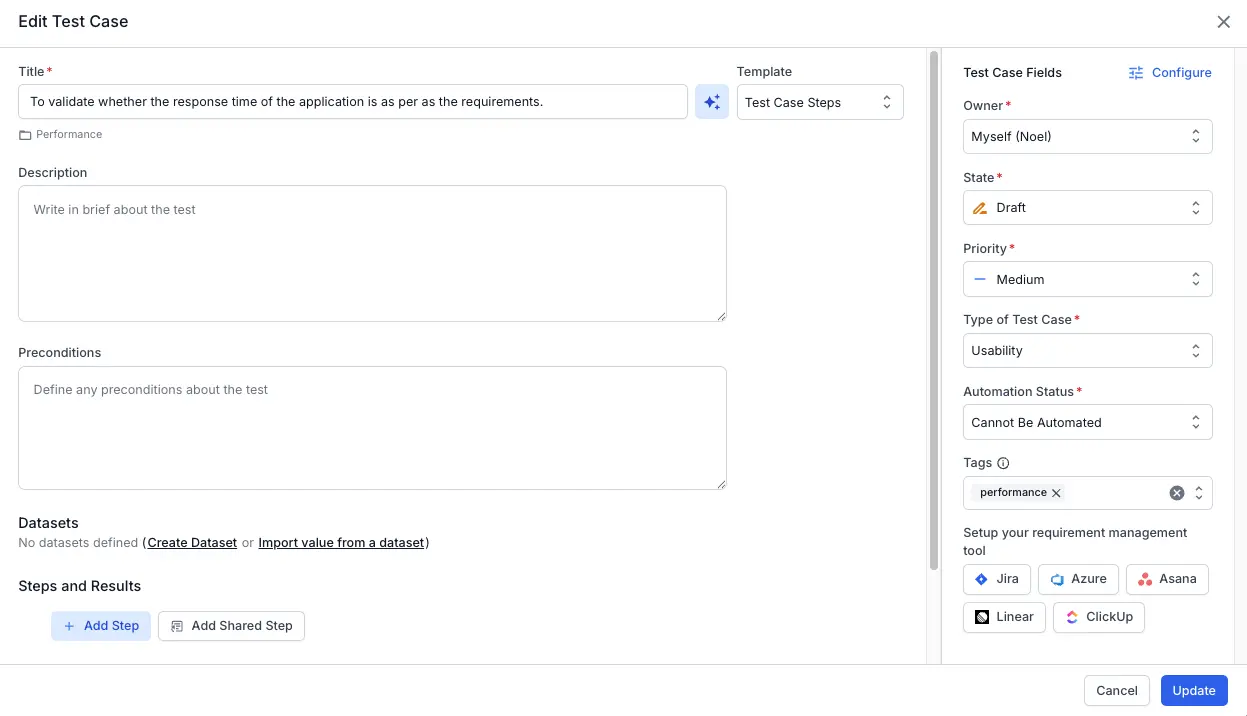Click the Jira integration button

tap(996, 579)
